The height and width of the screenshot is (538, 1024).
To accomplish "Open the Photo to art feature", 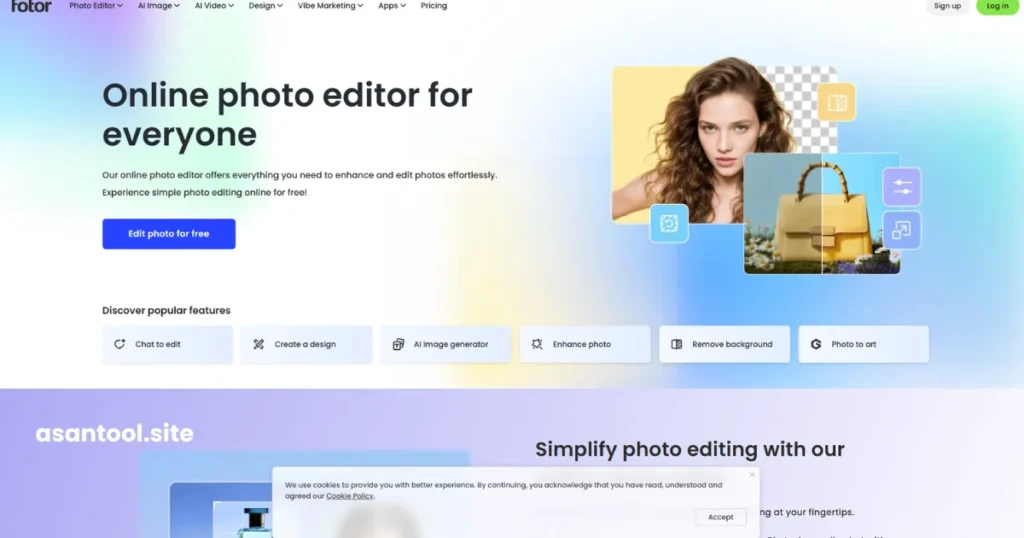I will point(863,344).
